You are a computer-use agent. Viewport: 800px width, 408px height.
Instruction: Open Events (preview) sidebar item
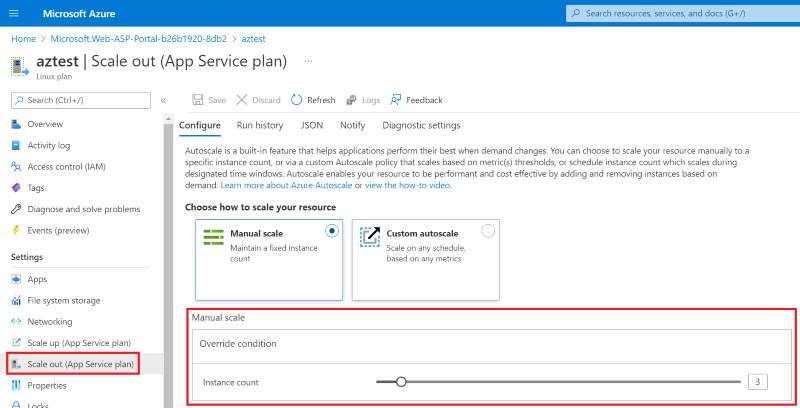(63, 230)
